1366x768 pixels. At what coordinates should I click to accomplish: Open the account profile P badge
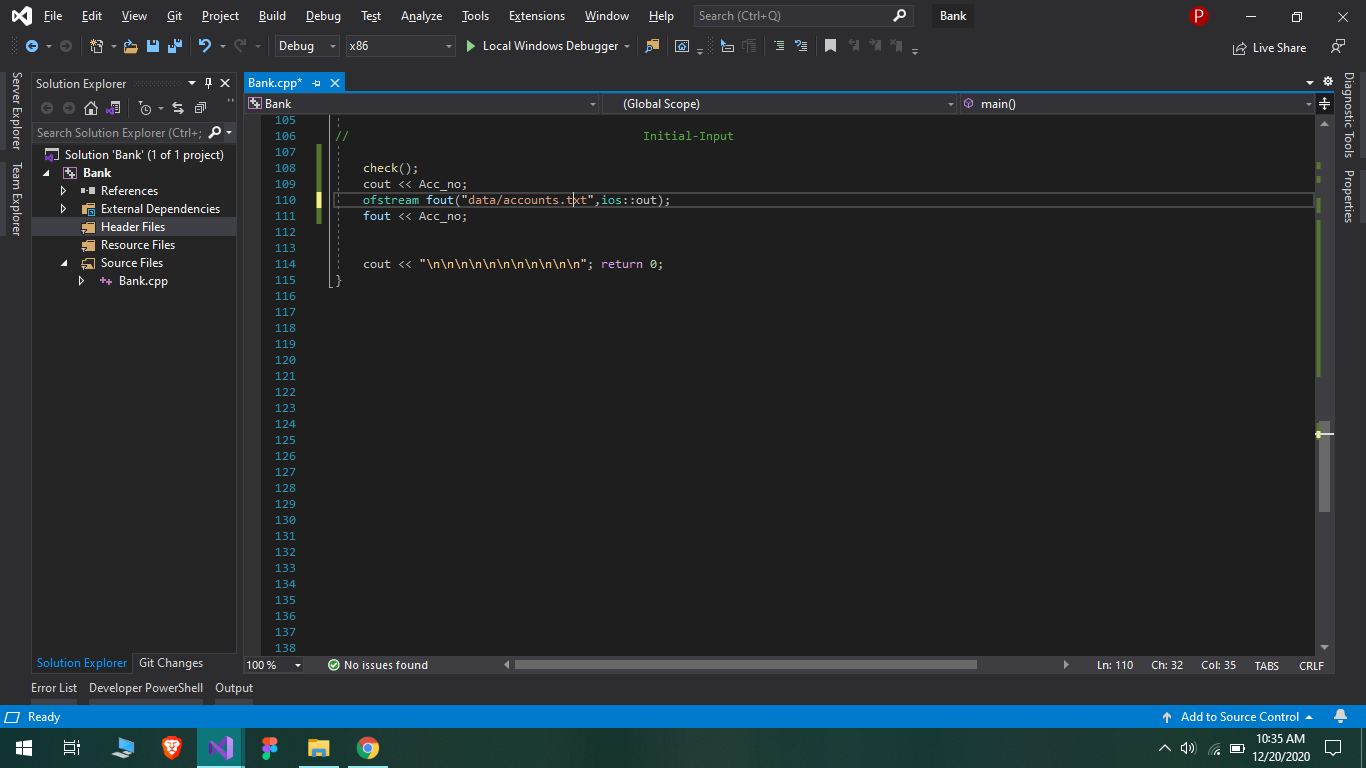point(1199,16)
